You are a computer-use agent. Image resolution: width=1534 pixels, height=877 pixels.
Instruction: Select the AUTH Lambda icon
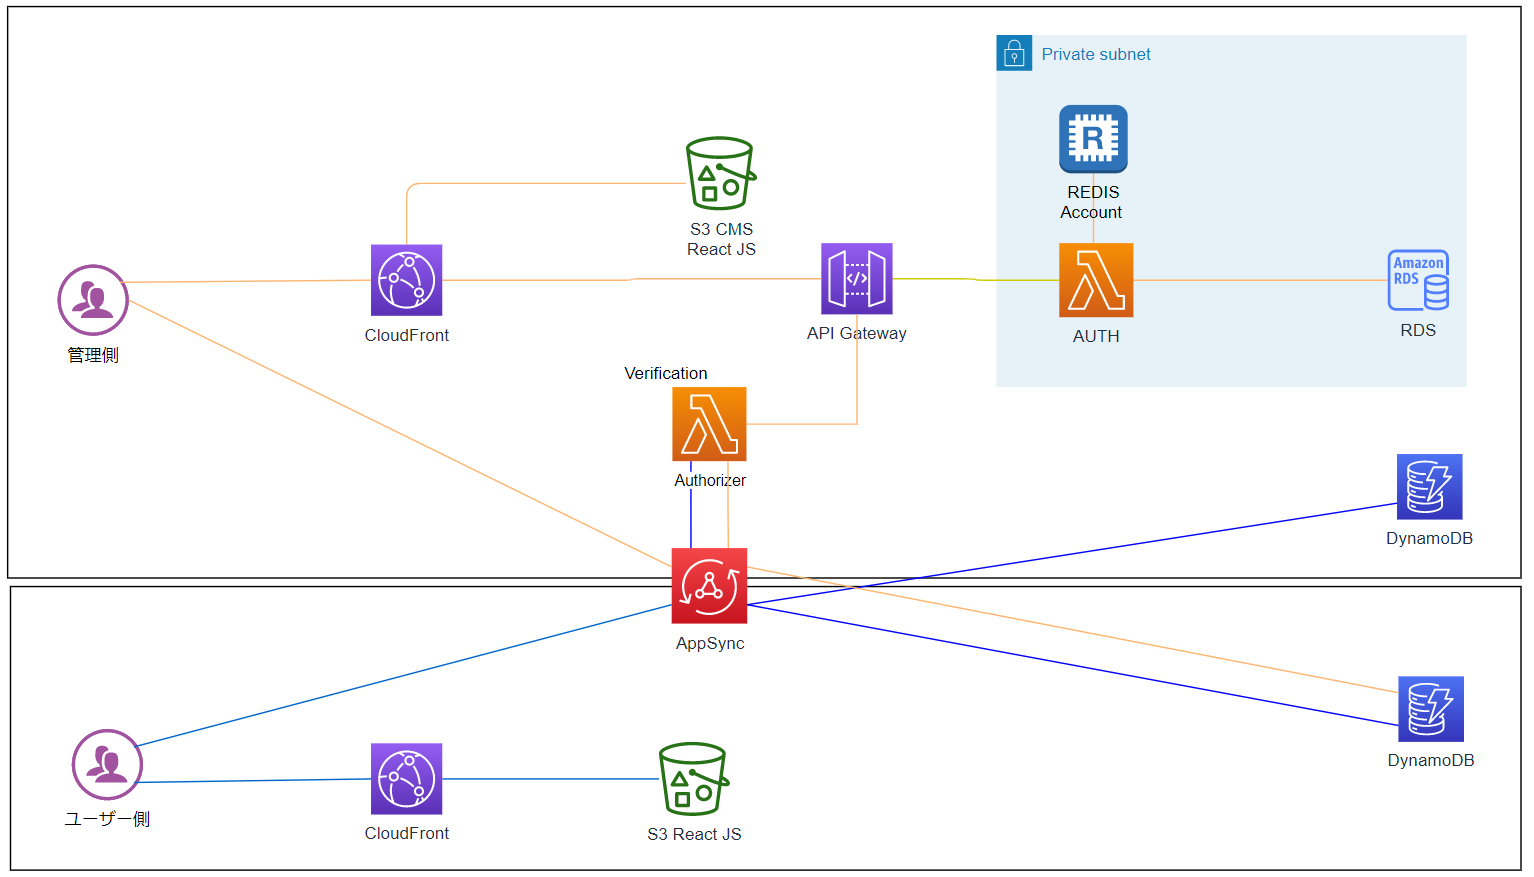(1096, 280)
